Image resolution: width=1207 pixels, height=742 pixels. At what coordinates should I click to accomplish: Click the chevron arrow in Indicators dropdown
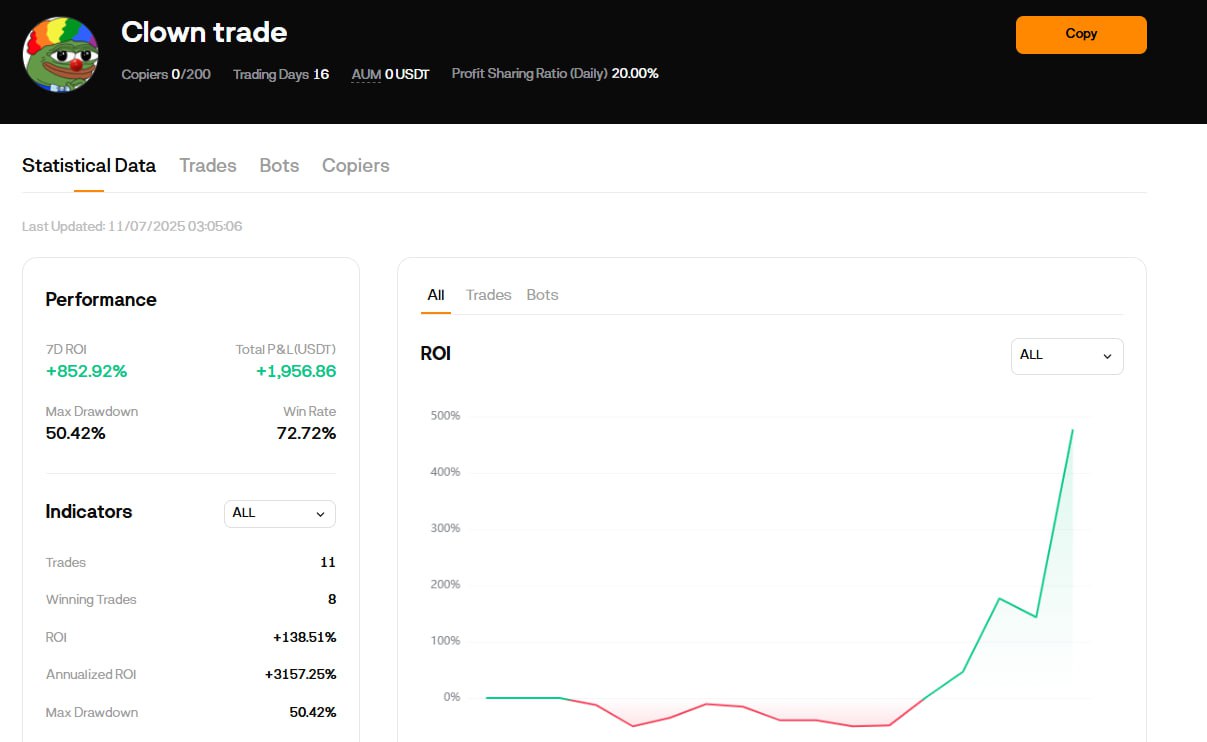[x=320, y=514]
